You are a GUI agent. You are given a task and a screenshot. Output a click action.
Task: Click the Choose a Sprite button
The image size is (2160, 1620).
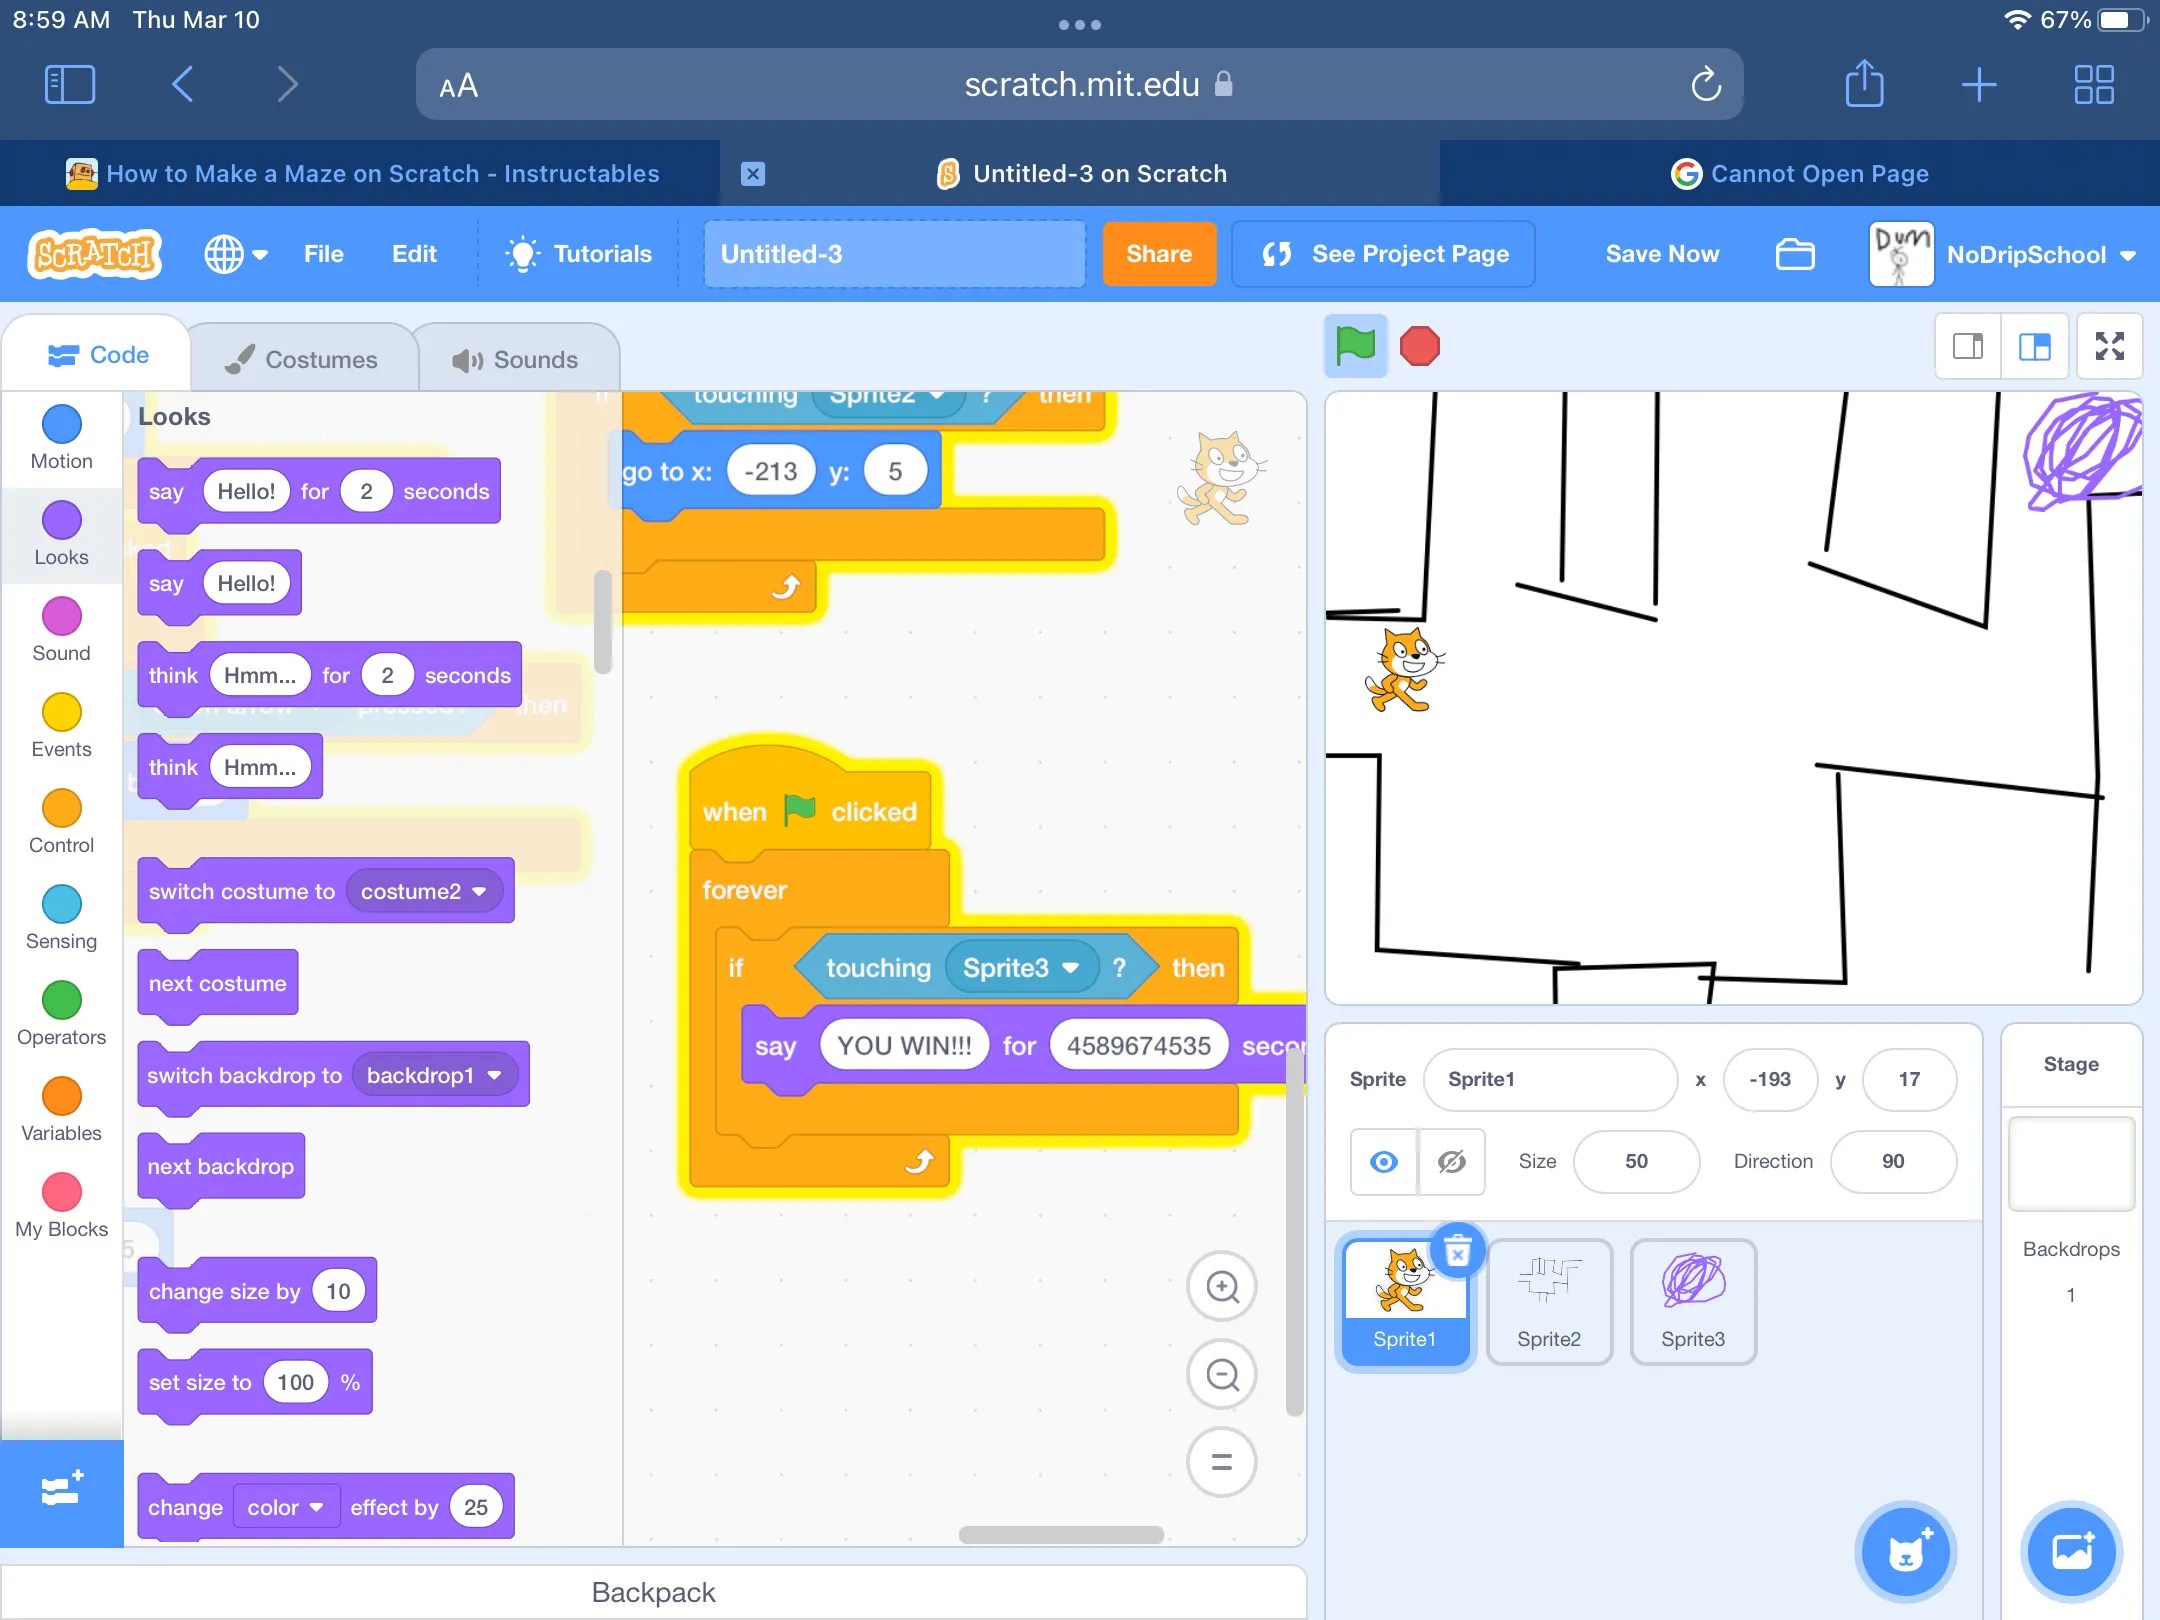[1906, 1551]
